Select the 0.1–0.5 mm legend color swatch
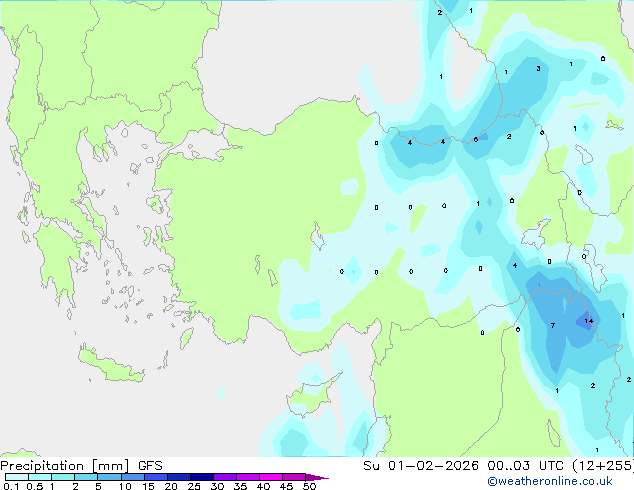Viewport: 634px width, 490px height. (17, 477)
